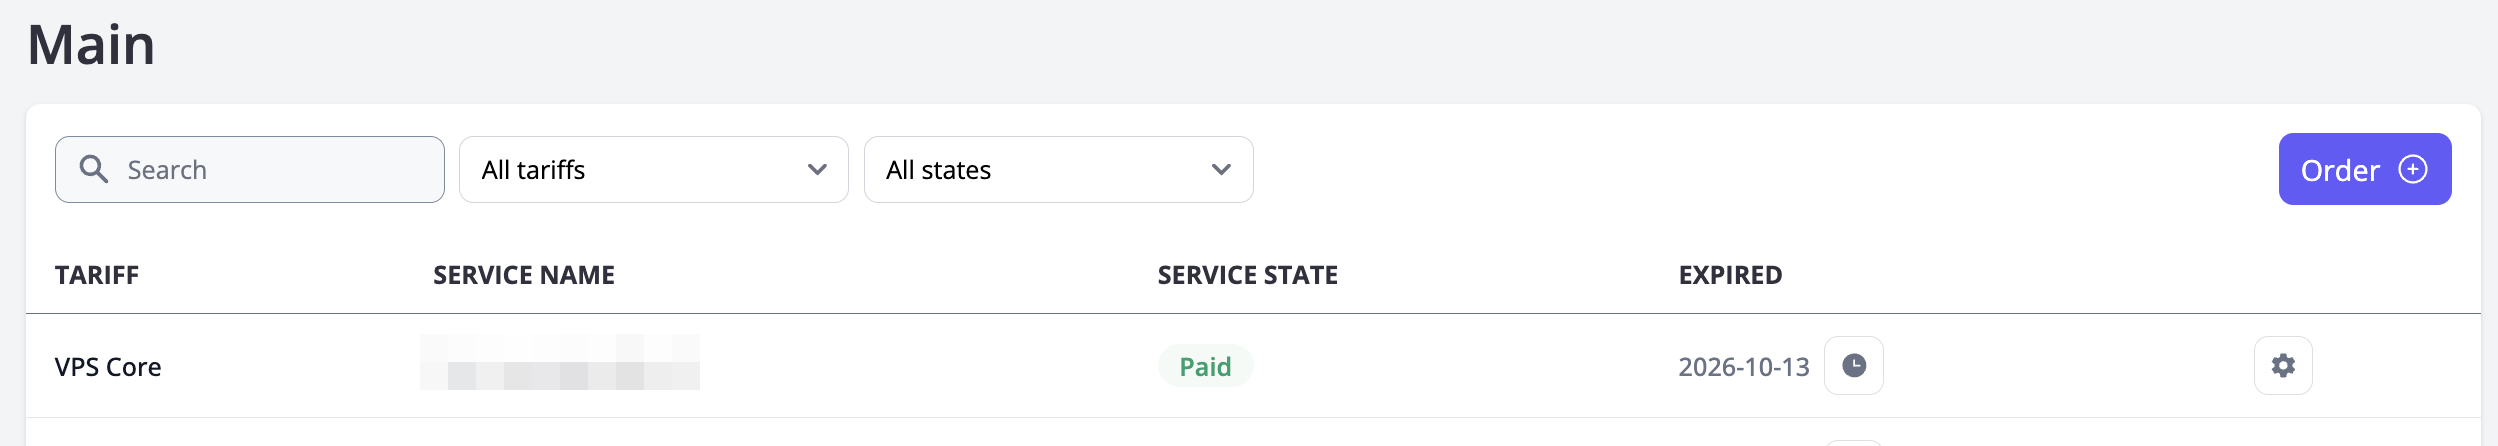Click the chevron arrow in All tariffs filter
This screenshot has width=2498, height=446.
817,170
